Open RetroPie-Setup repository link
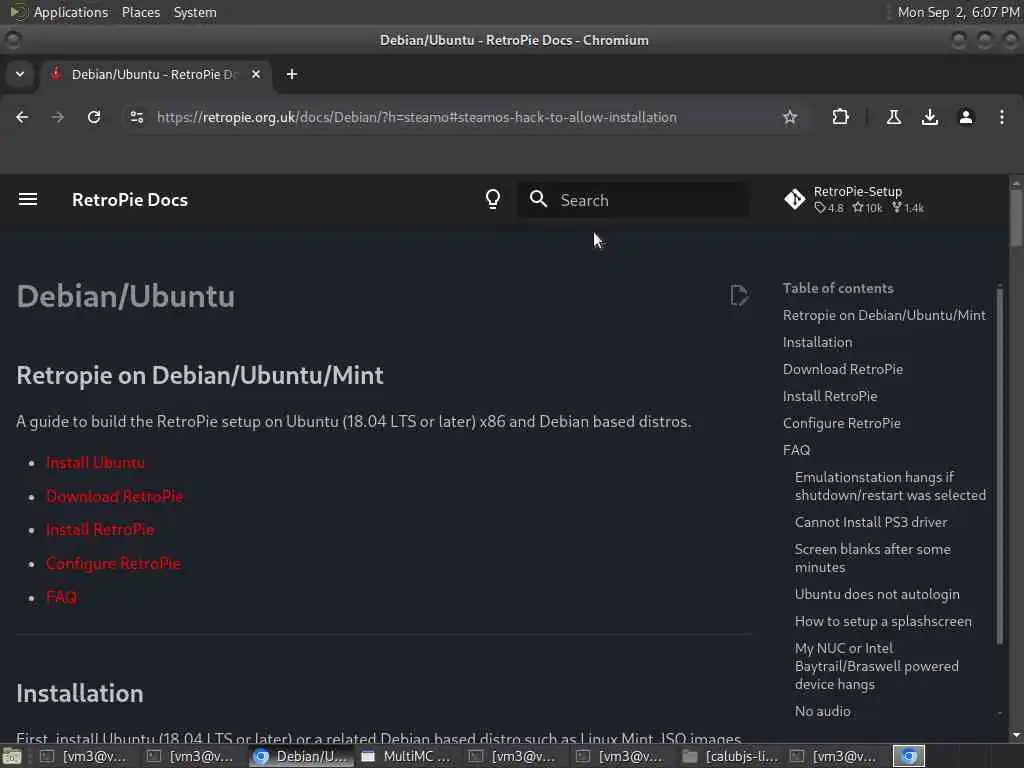Image resolution: width=1024 pixels, height=768 pixels. point(854,199)
